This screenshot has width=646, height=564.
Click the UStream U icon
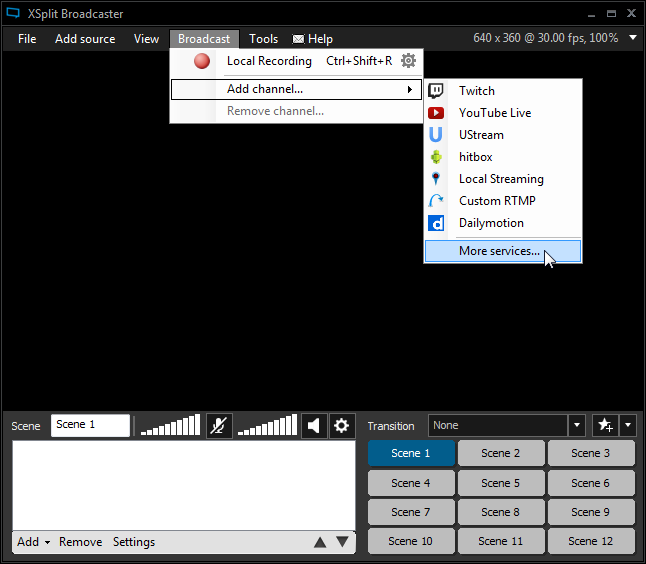click(435, 135)
